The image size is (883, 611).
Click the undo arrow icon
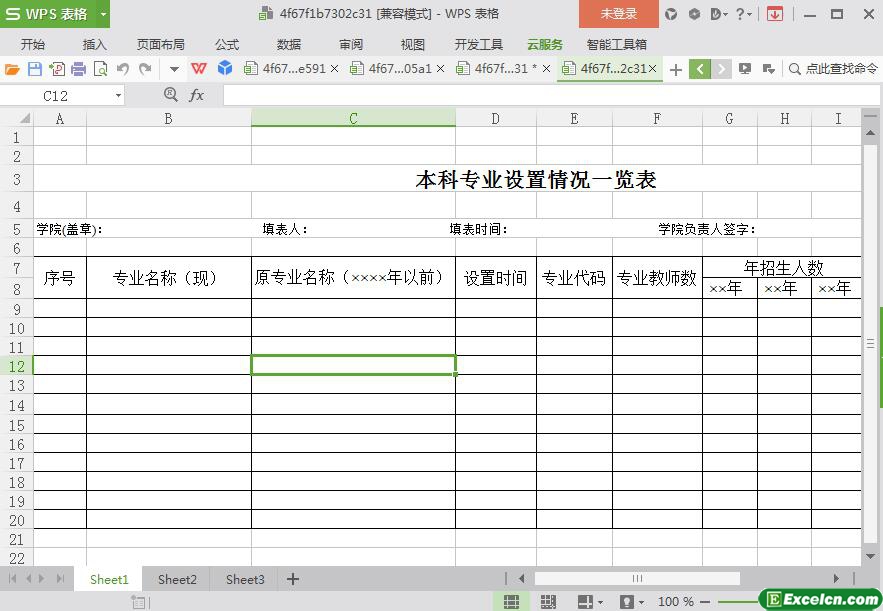pos(122,69)
